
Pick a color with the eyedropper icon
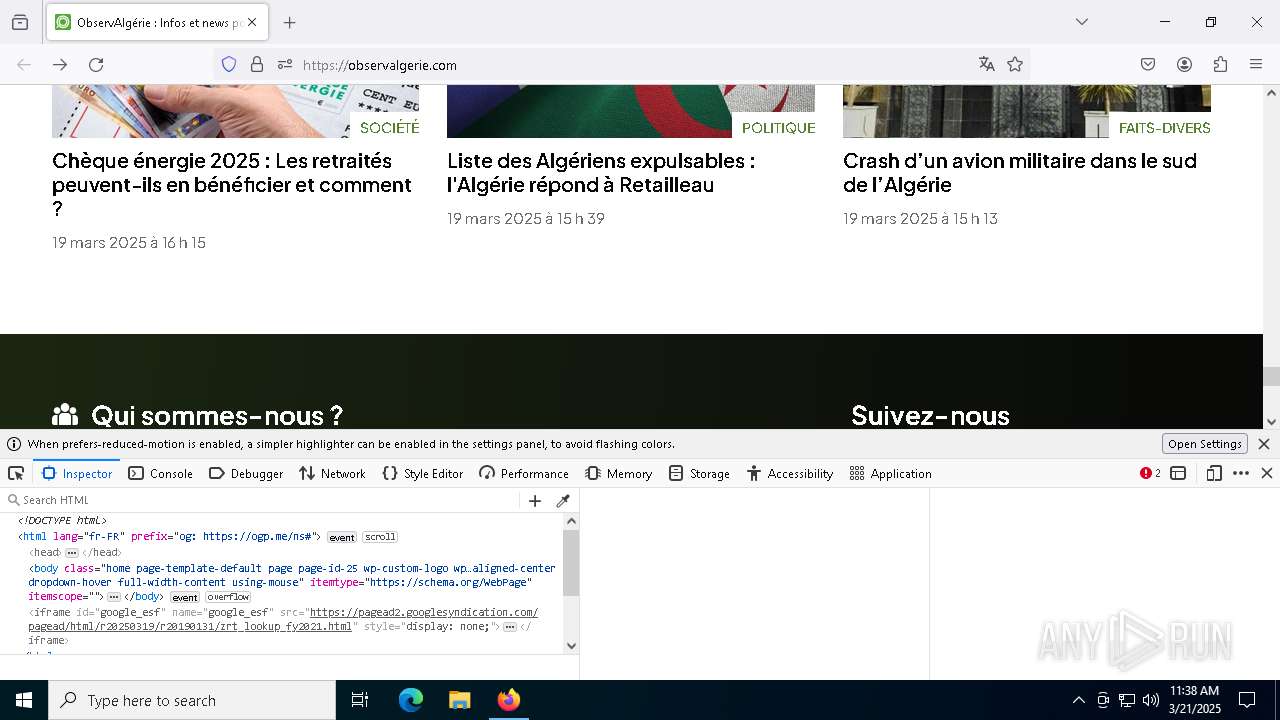(563, 501)
